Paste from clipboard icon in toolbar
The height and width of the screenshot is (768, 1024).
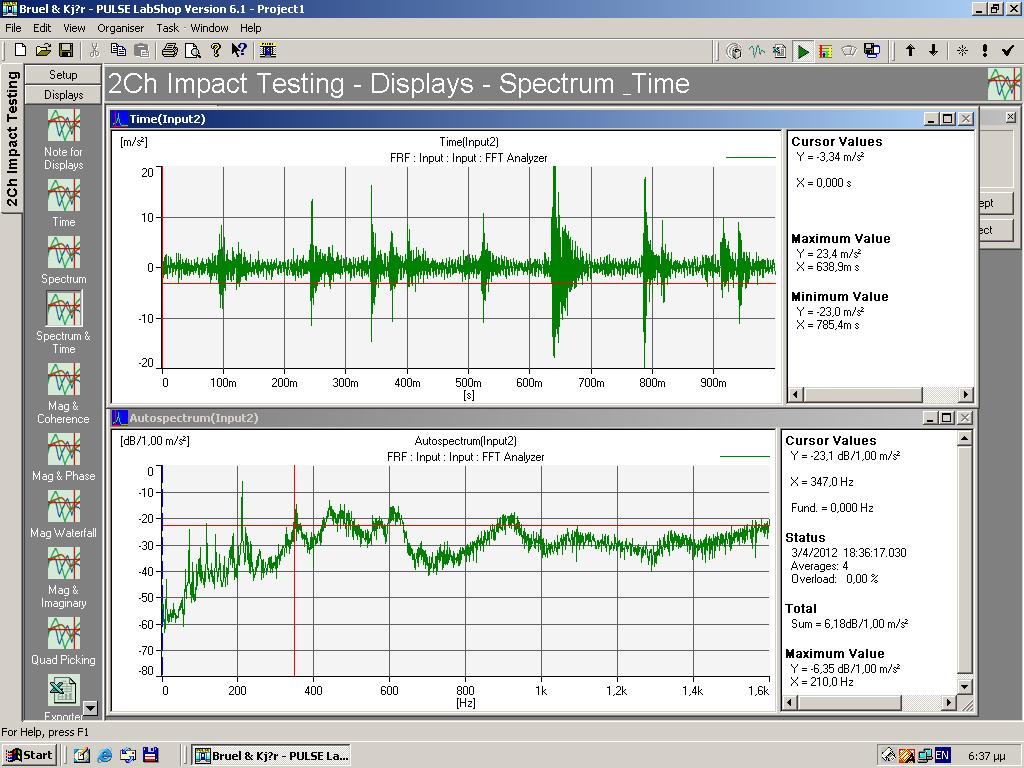point(141,50)
